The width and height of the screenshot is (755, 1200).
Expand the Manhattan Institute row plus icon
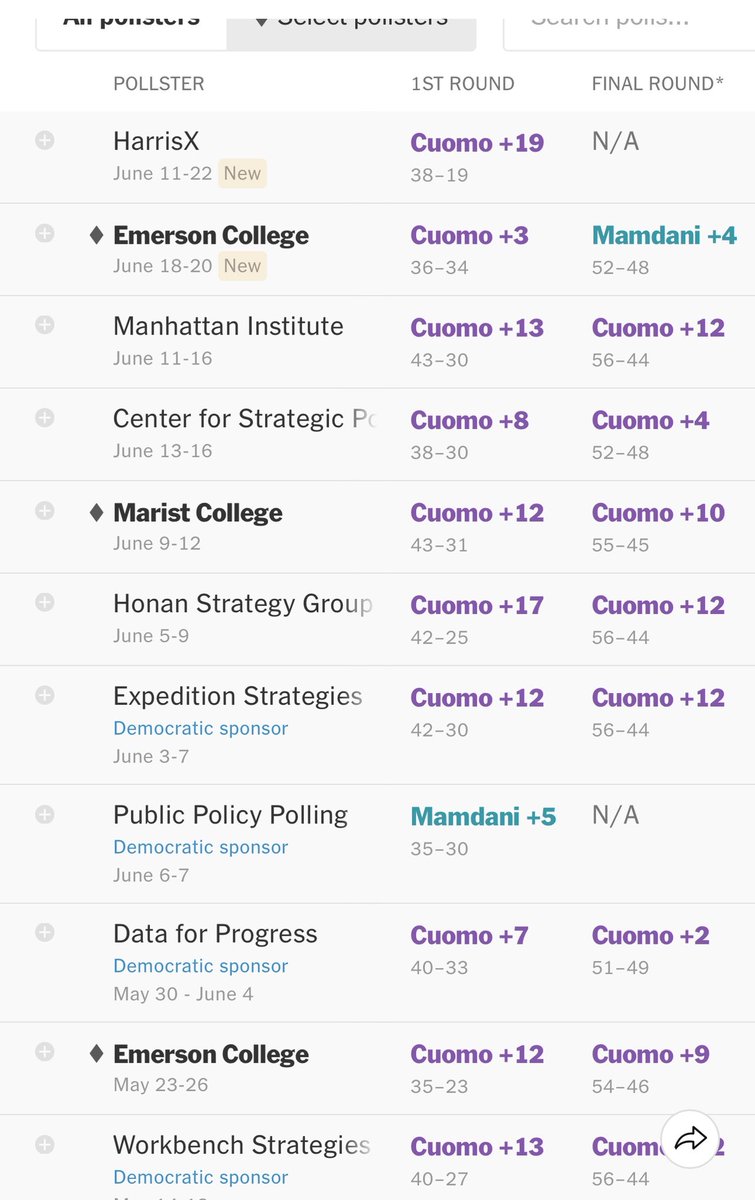point(44,325)
